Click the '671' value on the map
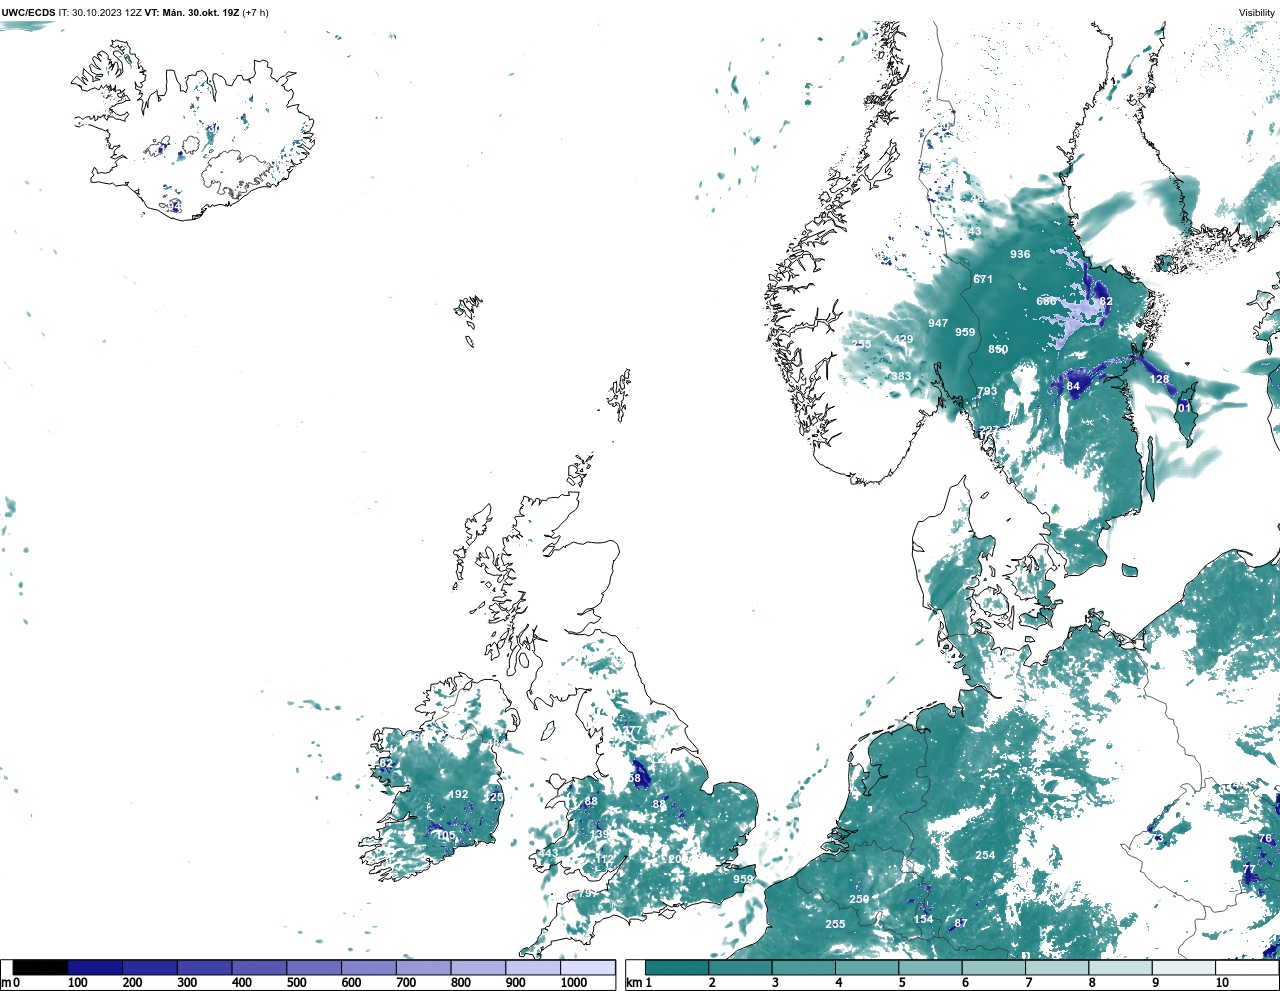 [x=983, y=279]
